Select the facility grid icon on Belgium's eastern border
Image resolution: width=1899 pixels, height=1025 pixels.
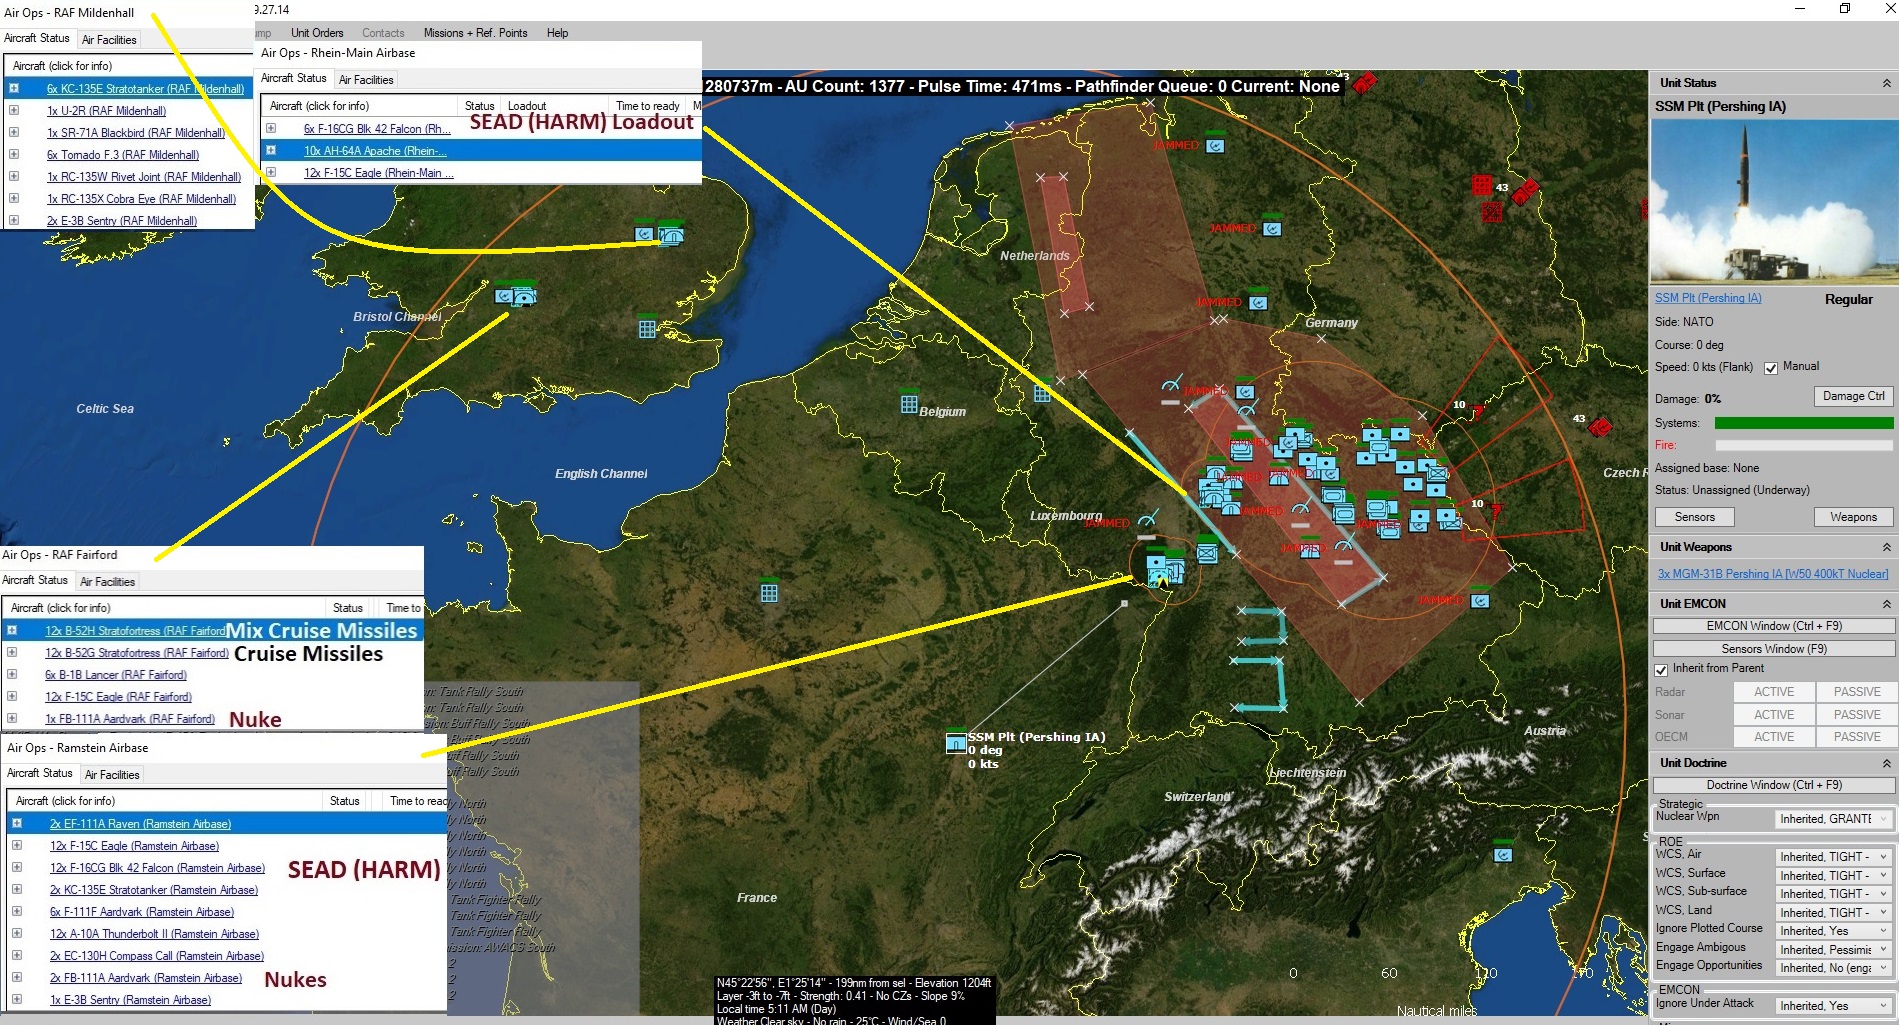click(1042, 393)
